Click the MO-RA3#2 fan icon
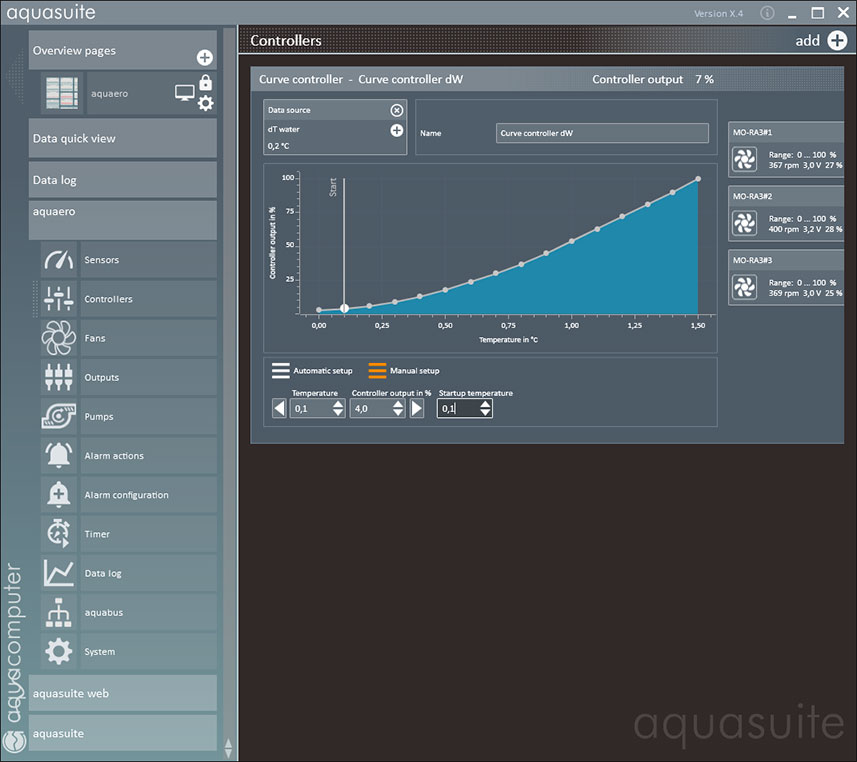This screenshot has width=857, height=762. 744,224
